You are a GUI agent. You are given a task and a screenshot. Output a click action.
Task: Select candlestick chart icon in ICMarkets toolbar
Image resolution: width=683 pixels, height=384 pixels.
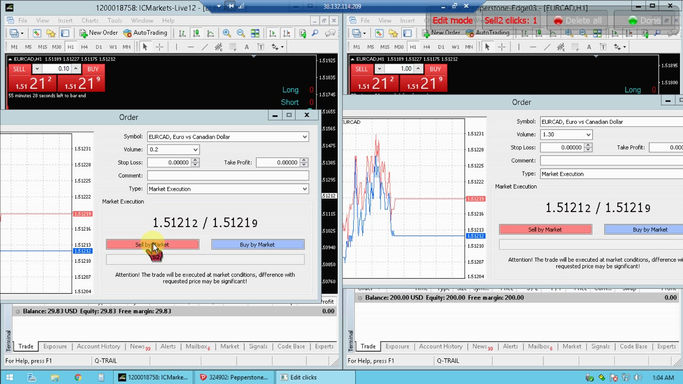click(x=196, y=33)
